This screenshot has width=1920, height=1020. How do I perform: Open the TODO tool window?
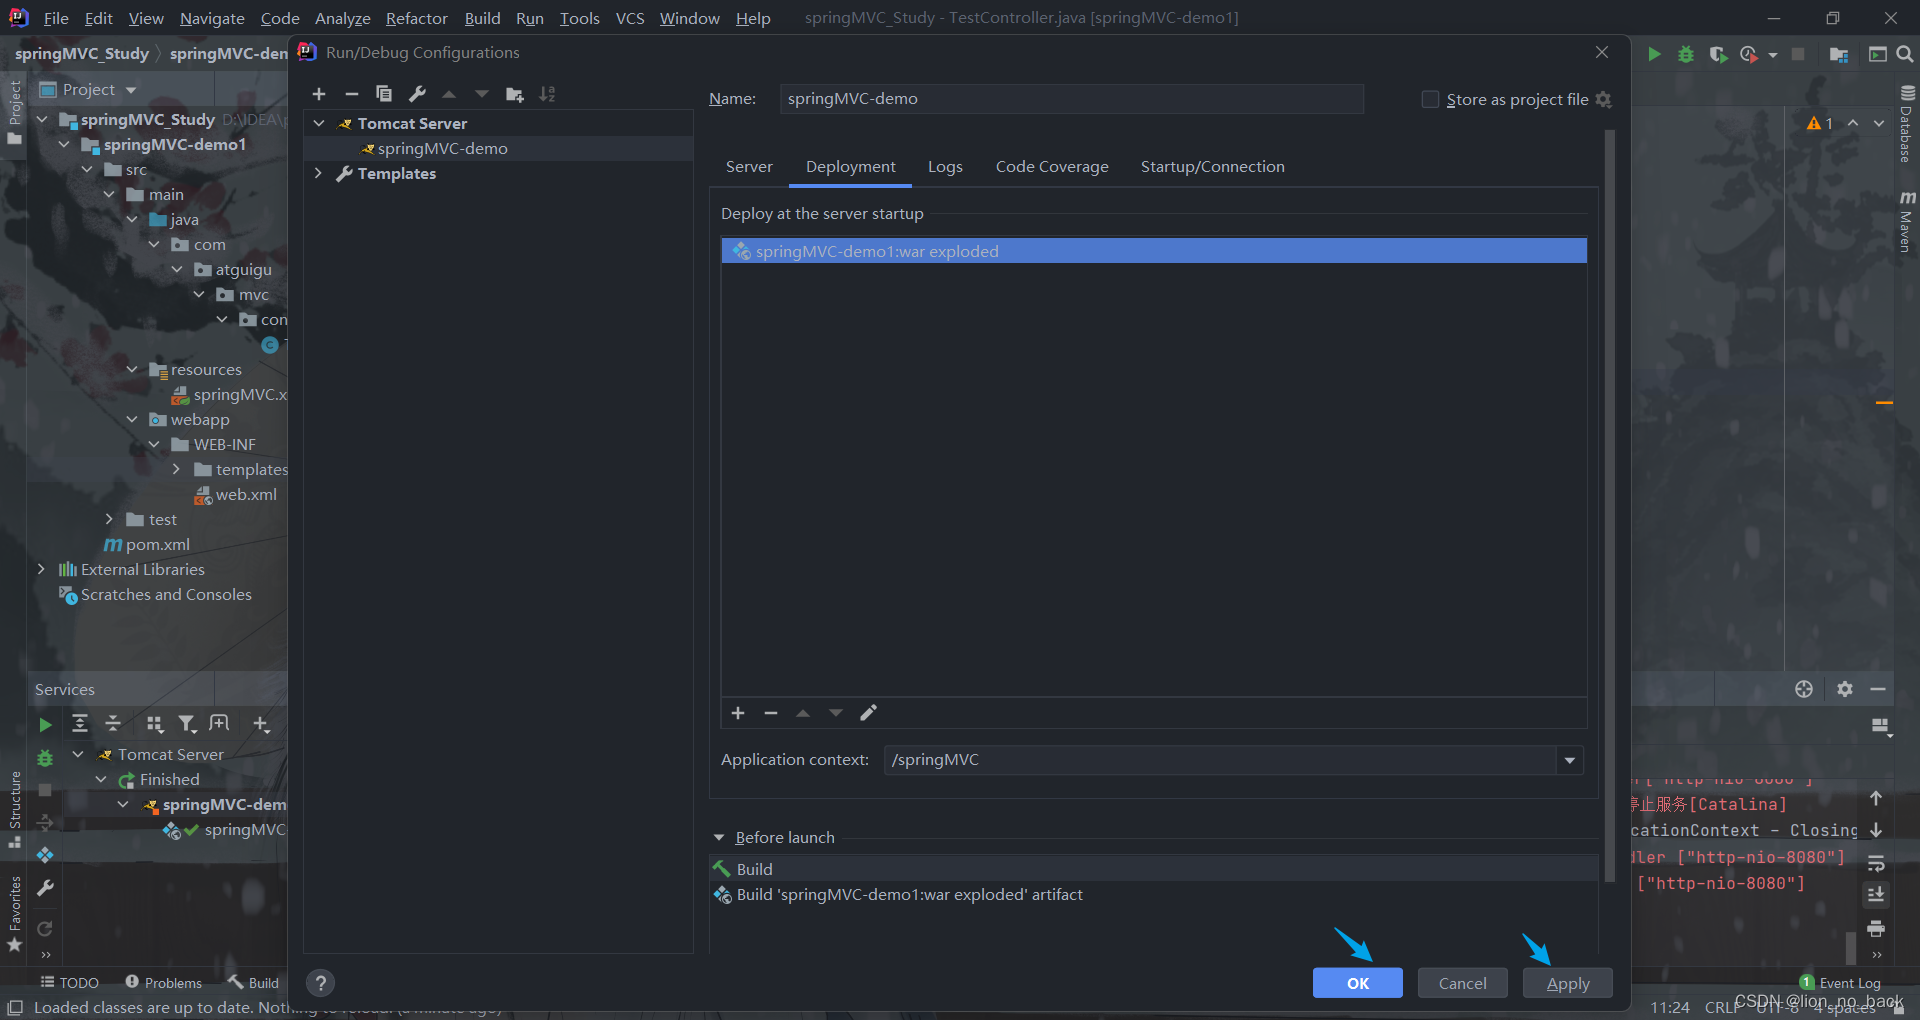69,983
